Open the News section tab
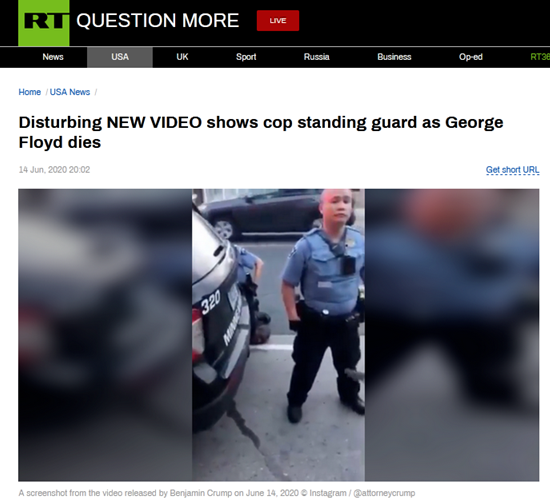Viewport: 550px width, 500px height. tap(53, 57)
